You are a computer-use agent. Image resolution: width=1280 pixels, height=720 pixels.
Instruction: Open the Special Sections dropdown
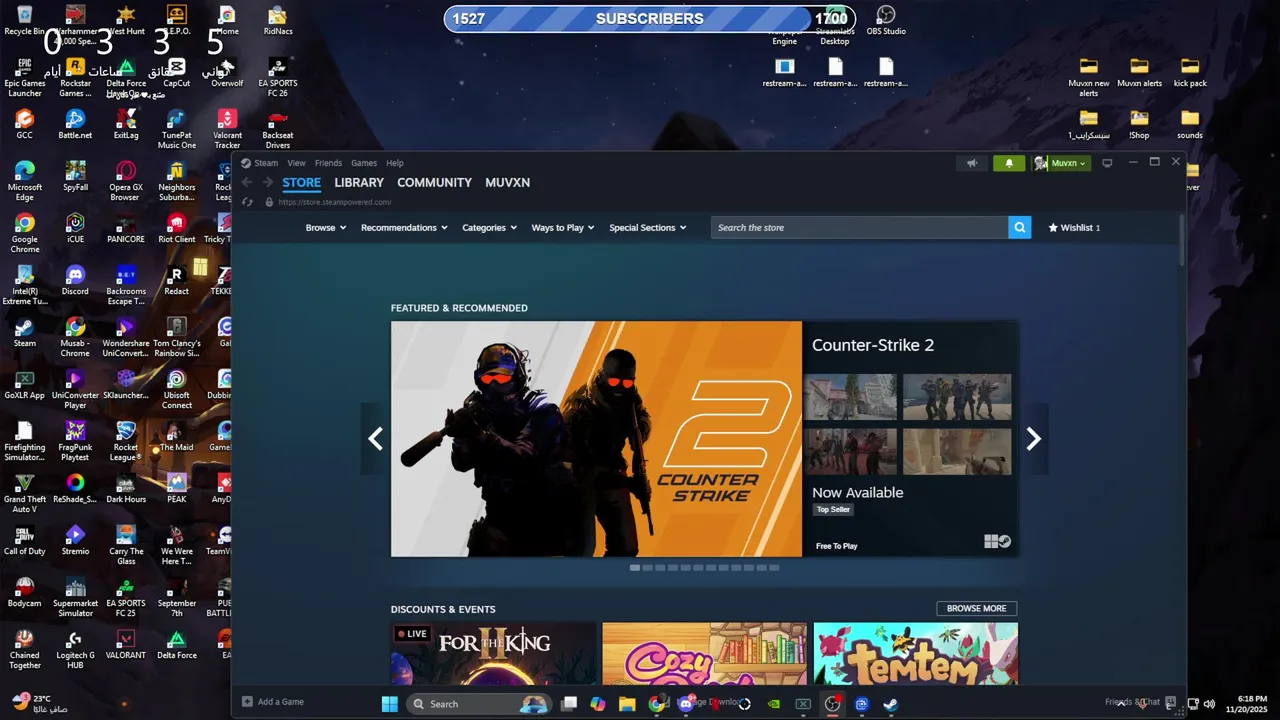[647, 227]
